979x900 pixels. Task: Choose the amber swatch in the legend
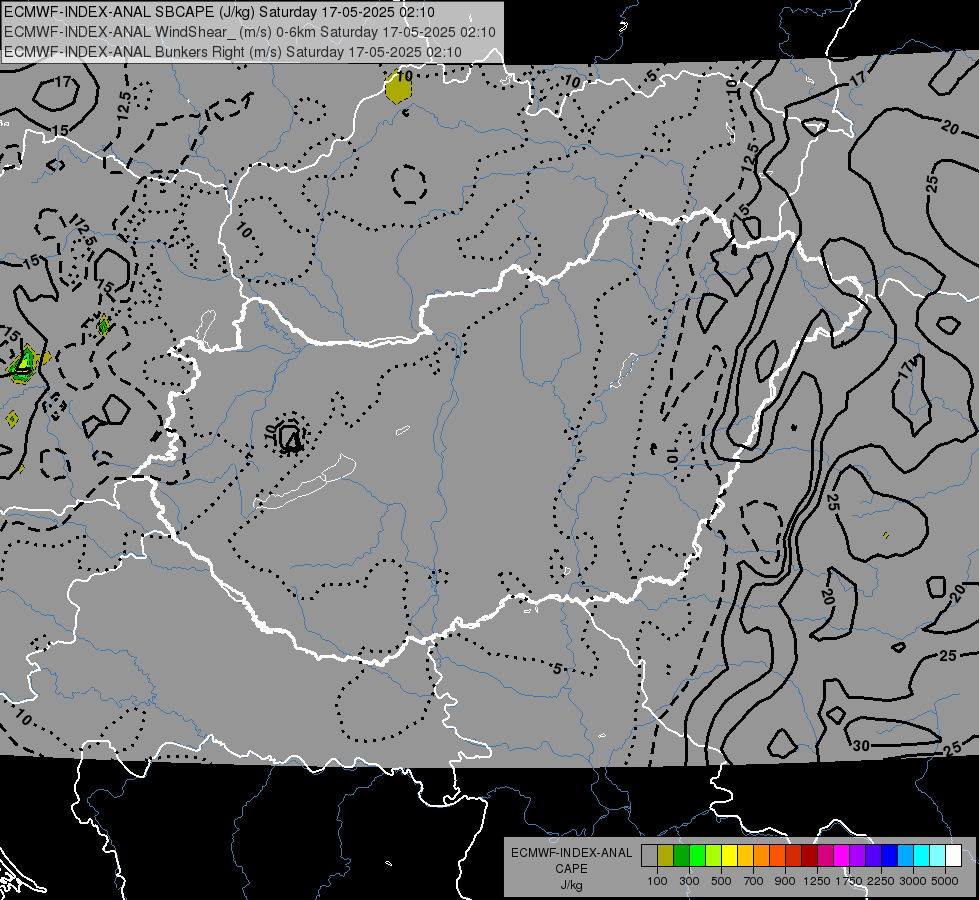click(x=745, y=855)
